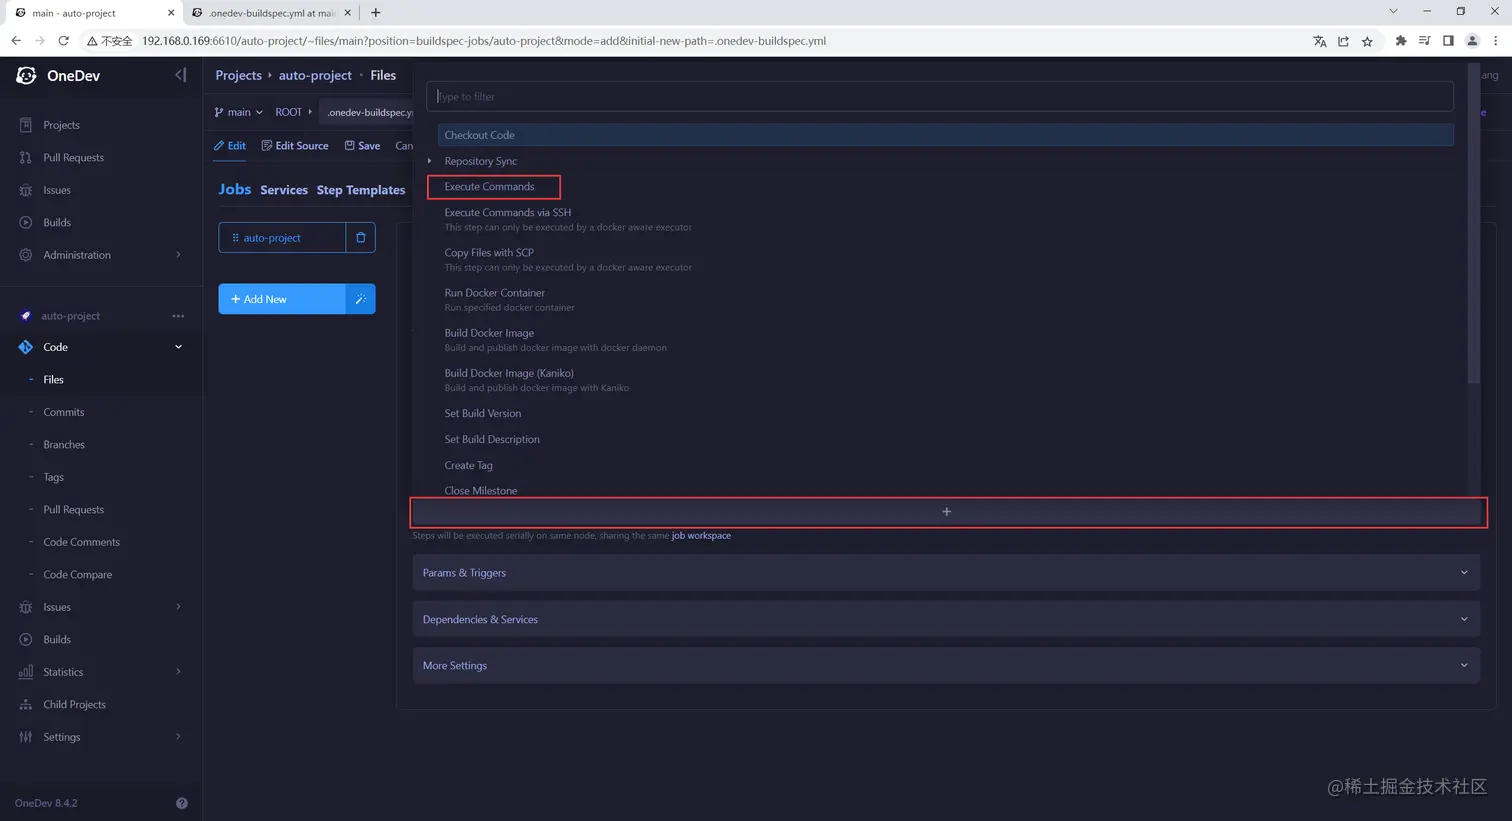Screen dimensions: 1512x821
Task: Open global Pull Requests above the Administration item
Action: tap(73, 157)
